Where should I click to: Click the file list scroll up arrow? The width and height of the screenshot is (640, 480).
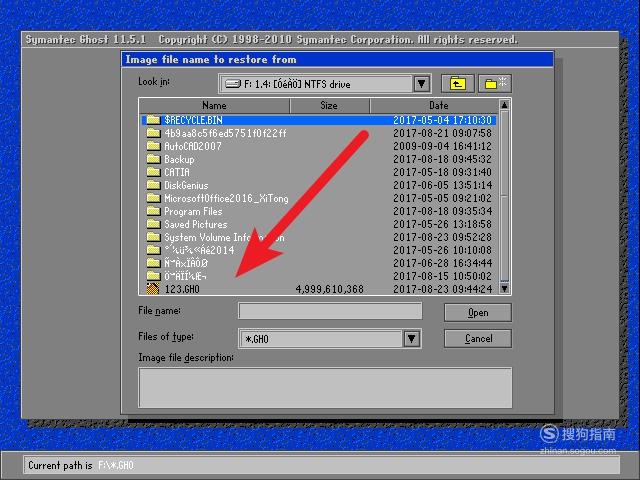[x=504, y=105]
